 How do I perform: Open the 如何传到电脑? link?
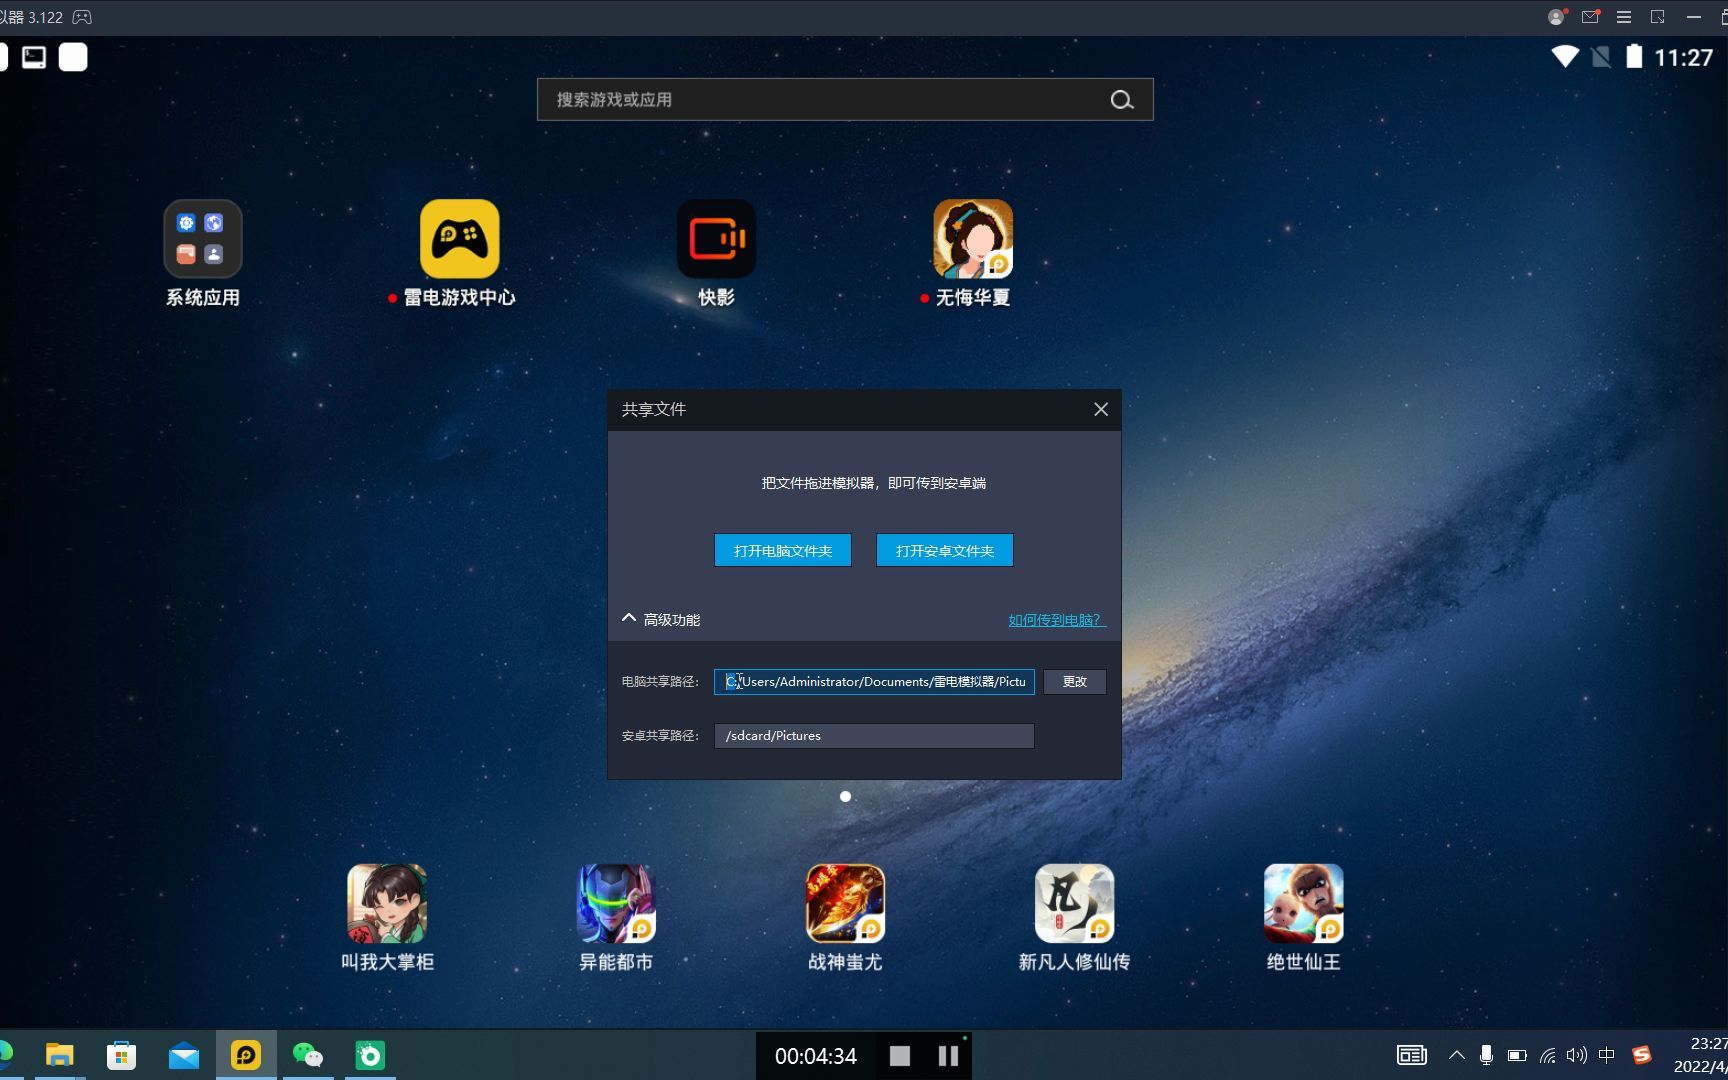1056,620
